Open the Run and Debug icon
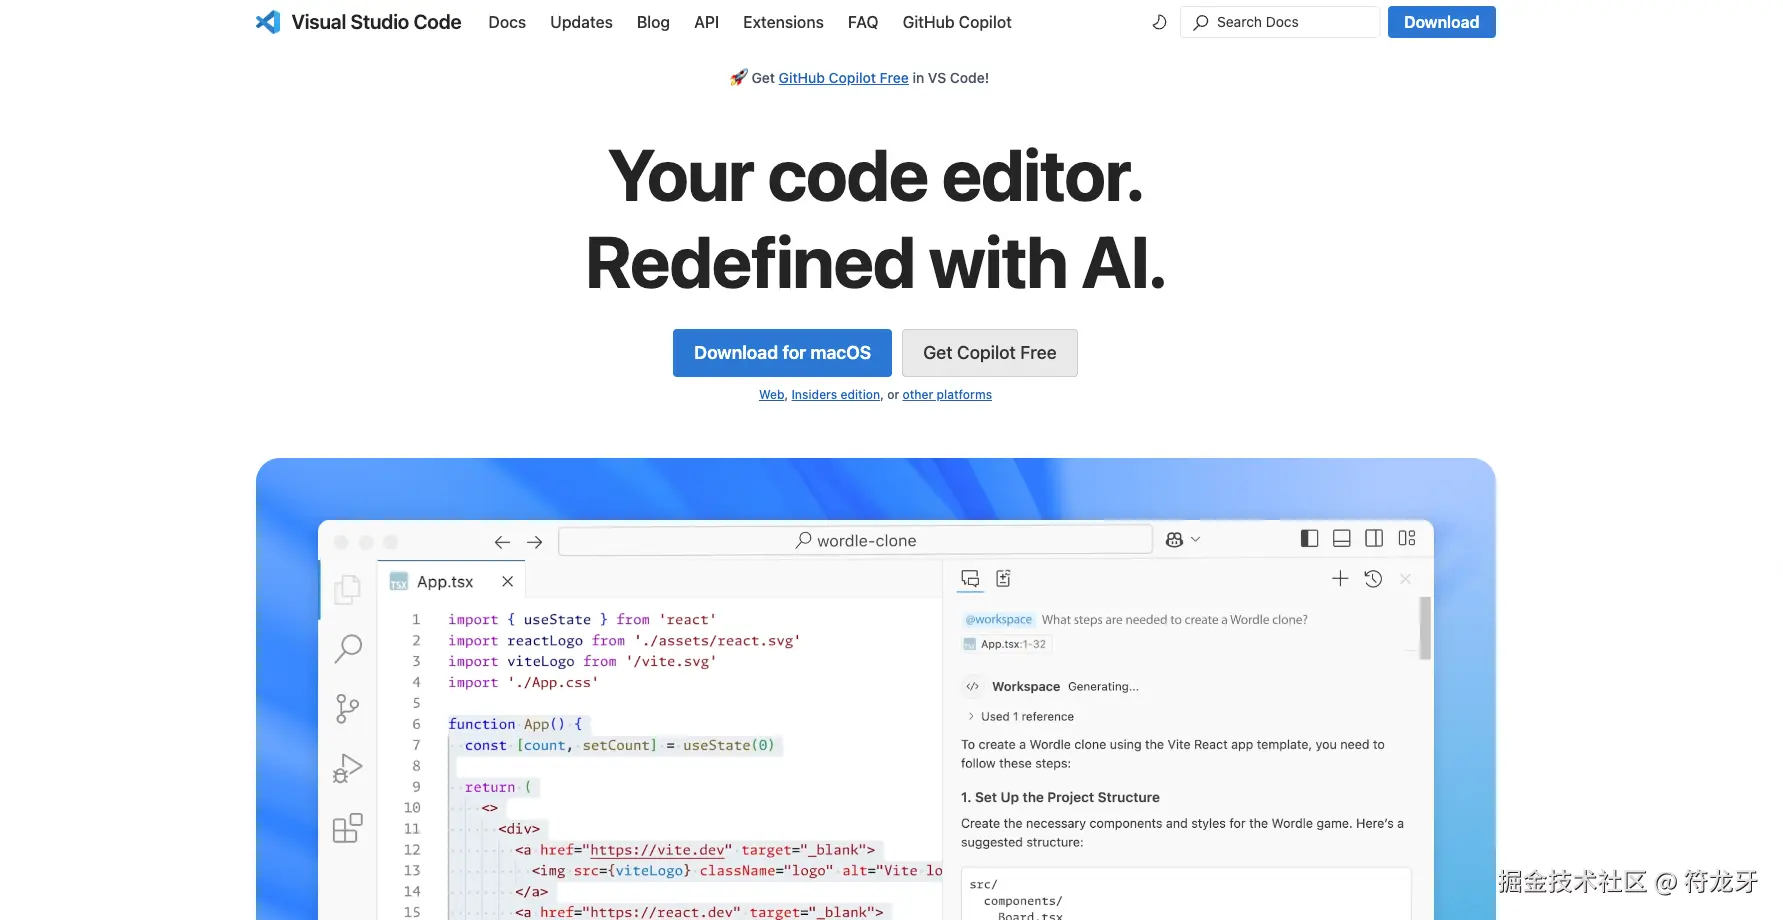The height and width of the screenshot is (920, 1783). click(x=347, y=768)
